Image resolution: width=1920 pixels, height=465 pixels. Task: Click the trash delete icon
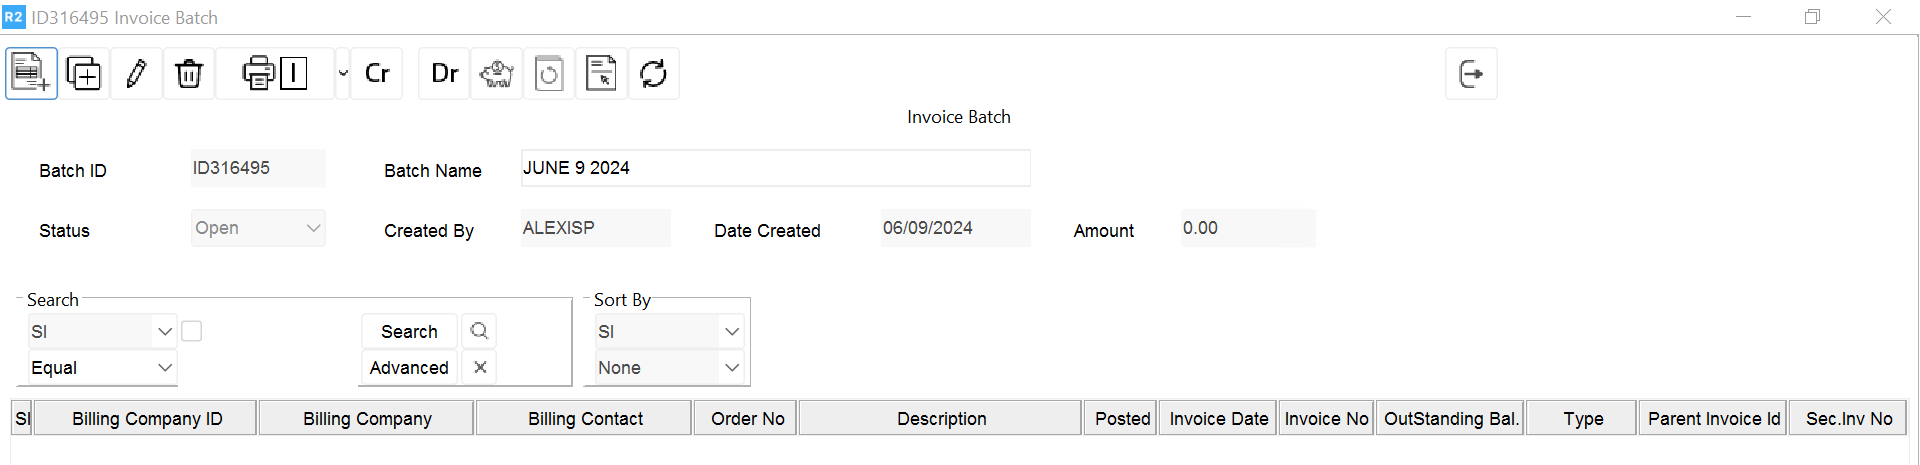[x=189, y=74]
